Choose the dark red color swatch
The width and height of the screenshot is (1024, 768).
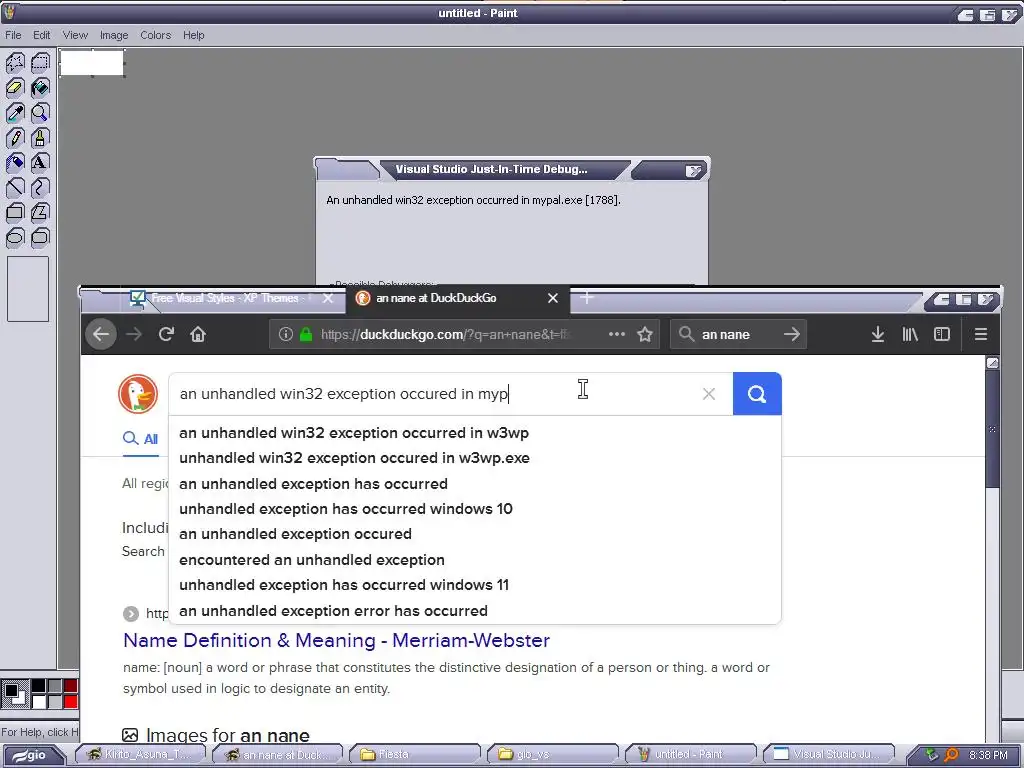(71, 685)
